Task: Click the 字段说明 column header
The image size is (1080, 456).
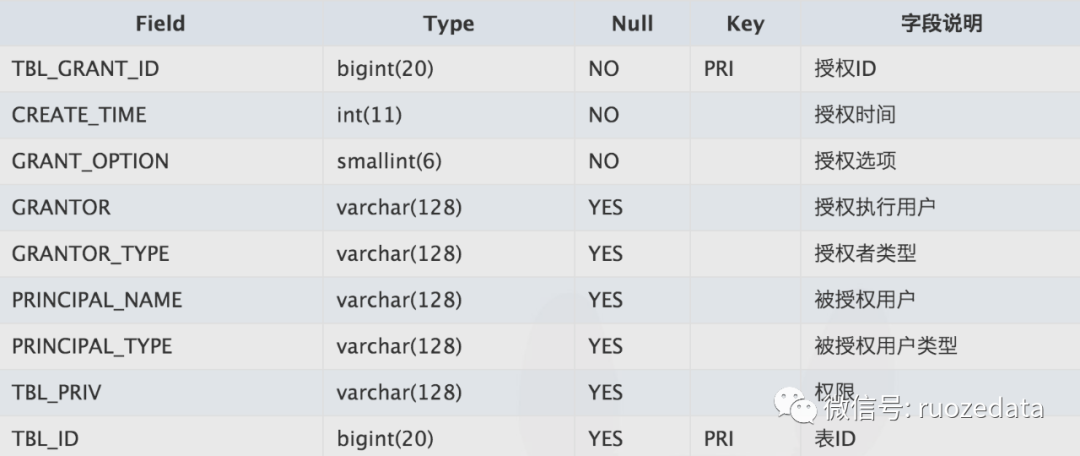Action: point(941,23)
